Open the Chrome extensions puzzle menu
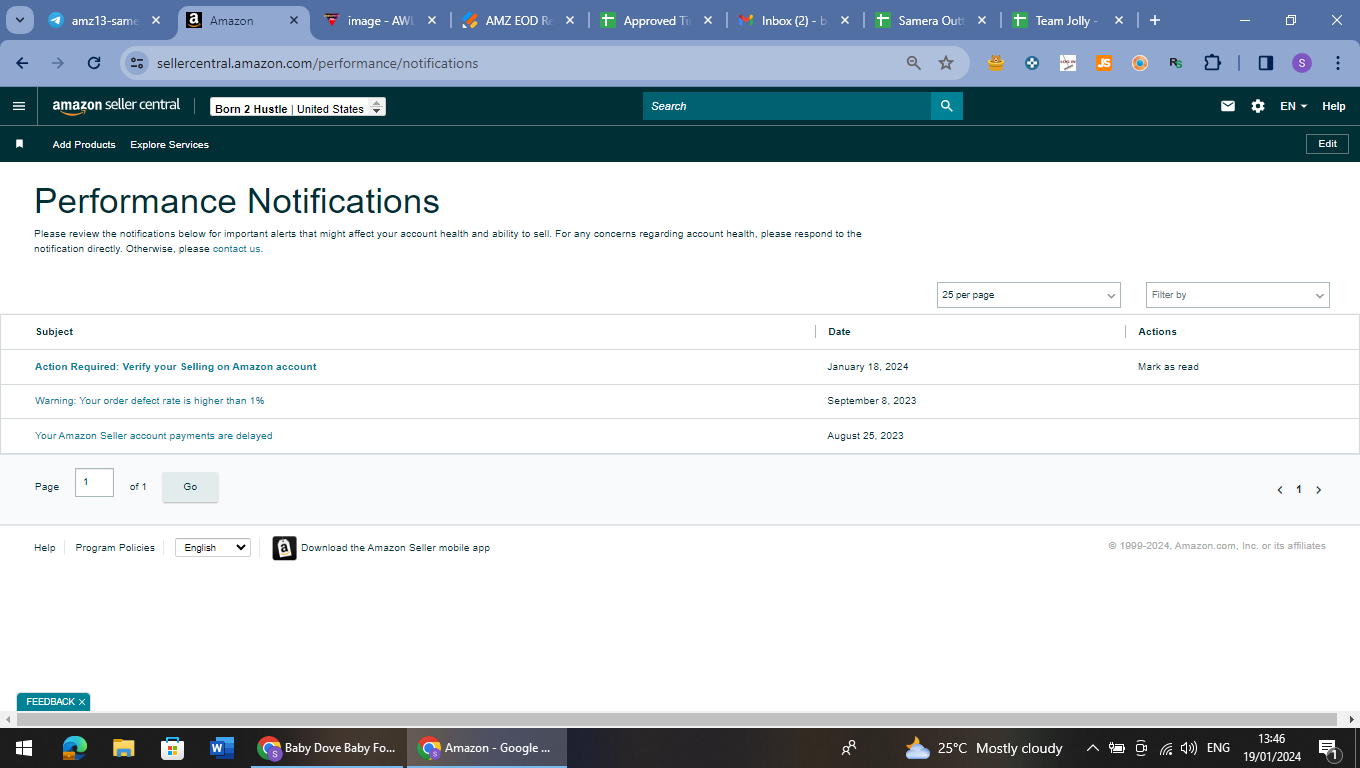The width and height of the screenshot is (1360, 768). [x=1212, y=63]
